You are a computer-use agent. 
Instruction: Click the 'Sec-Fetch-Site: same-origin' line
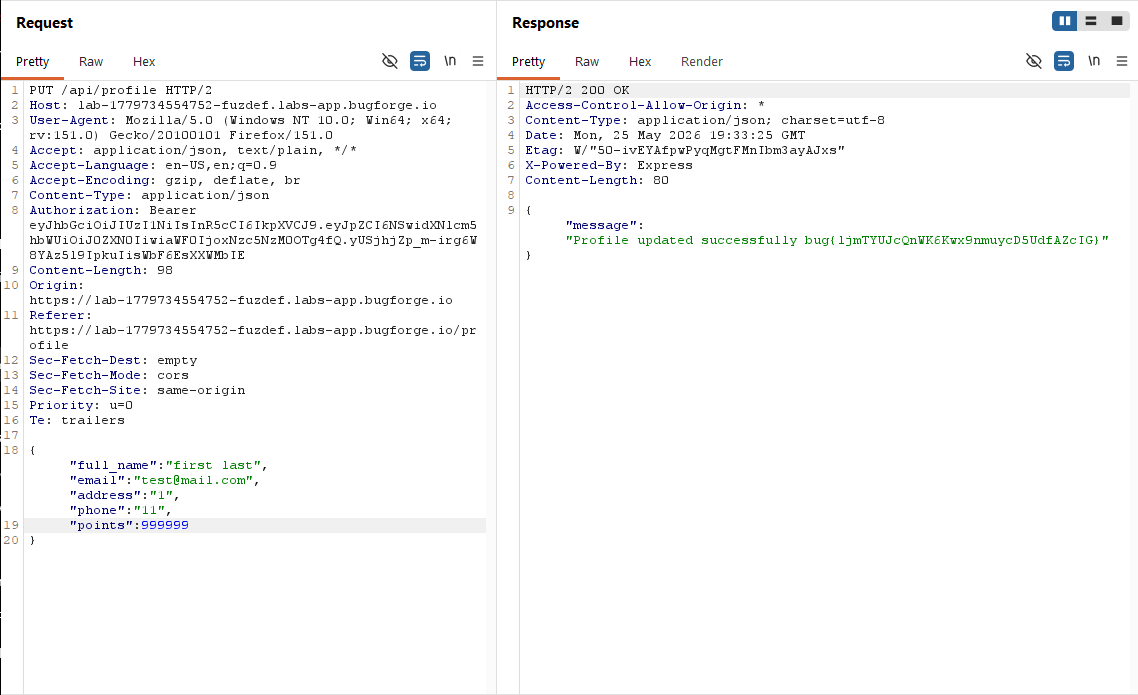coord(137,390)
